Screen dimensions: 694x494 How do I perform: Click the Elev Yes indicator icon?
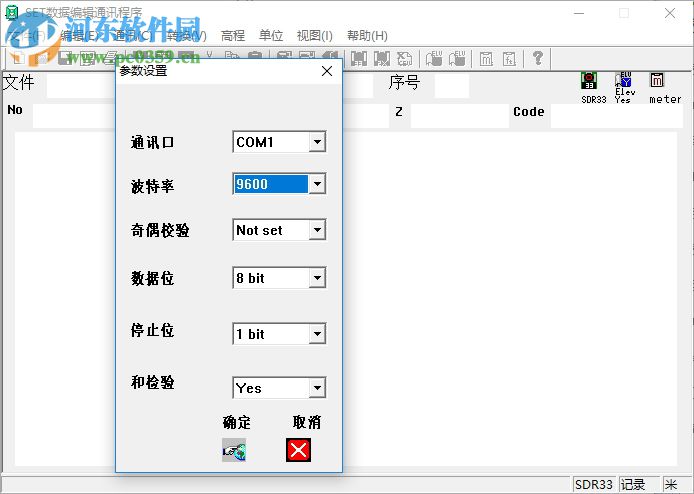[x=623, y=80]
